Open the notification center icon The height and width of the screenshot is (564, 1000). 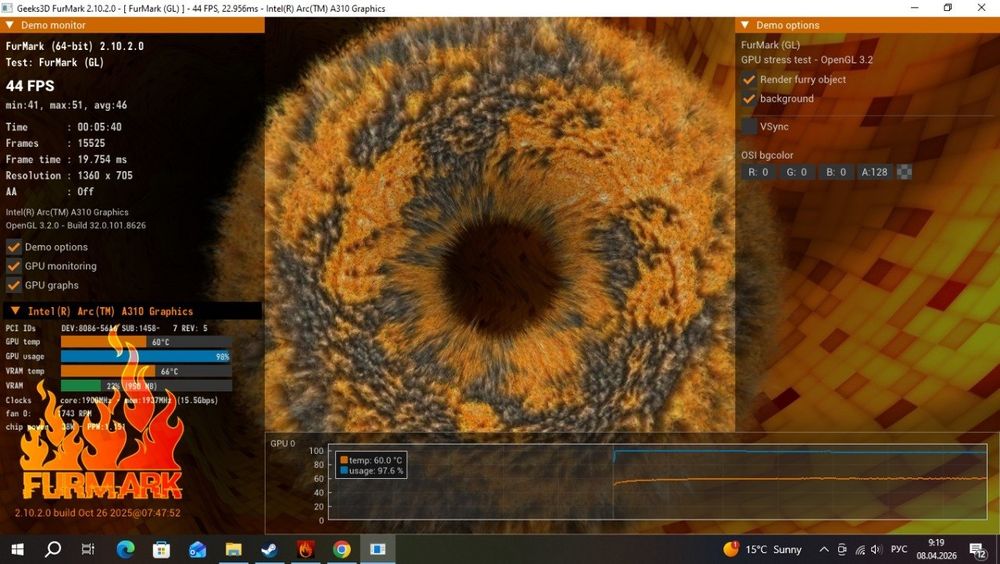tap(978, 550)
